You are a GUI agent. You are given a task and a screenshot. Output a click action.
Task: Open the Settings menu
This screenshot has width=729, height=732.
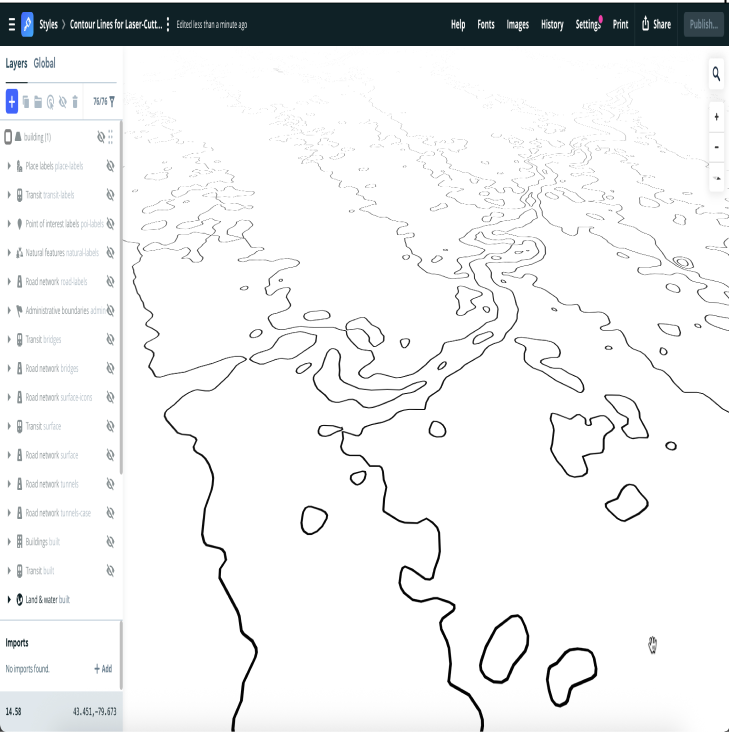click(588, 24)
